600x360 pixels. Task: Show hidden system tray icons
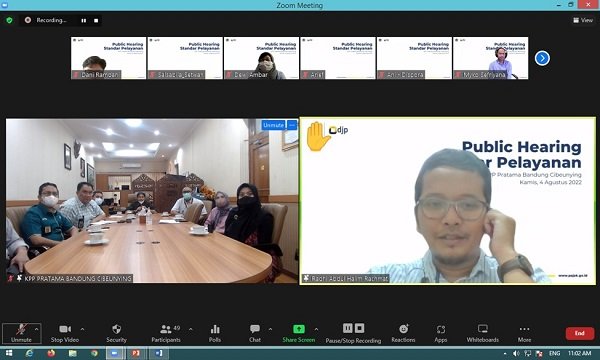pyautogui.click(x=505, y=353)
